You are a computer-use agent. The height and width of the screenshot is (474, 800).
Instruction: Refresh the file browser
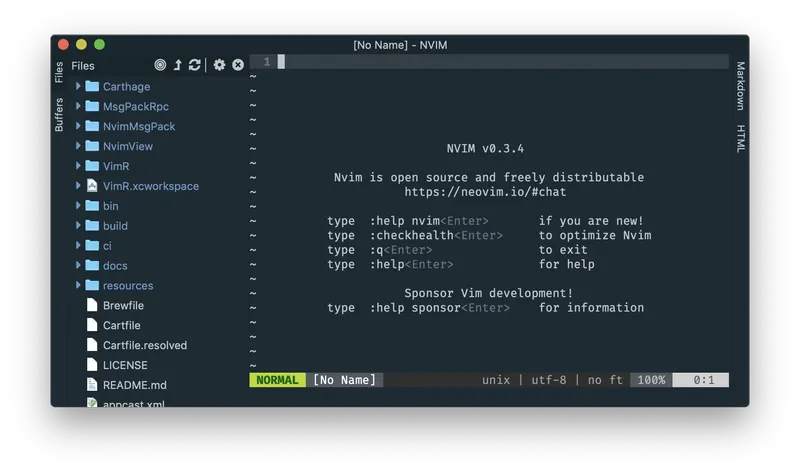[194, 65]
